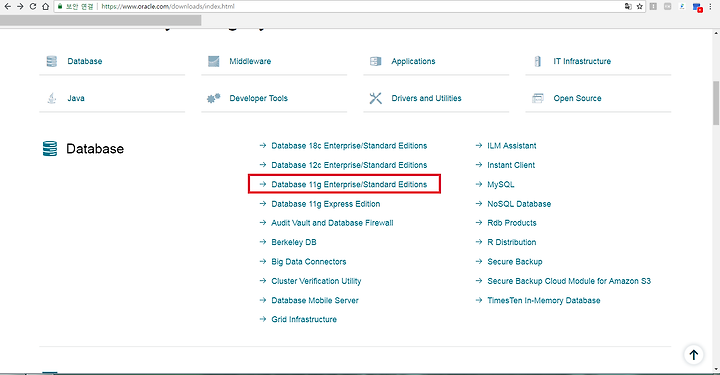Select the Middleware category tab

coord(250,61)
